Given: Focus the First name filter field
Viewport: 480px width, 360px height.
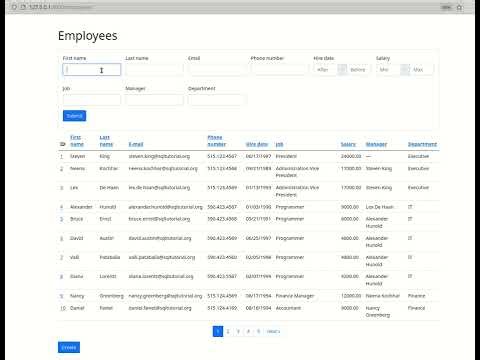Looking at the screenshot, I should point(92,70).
